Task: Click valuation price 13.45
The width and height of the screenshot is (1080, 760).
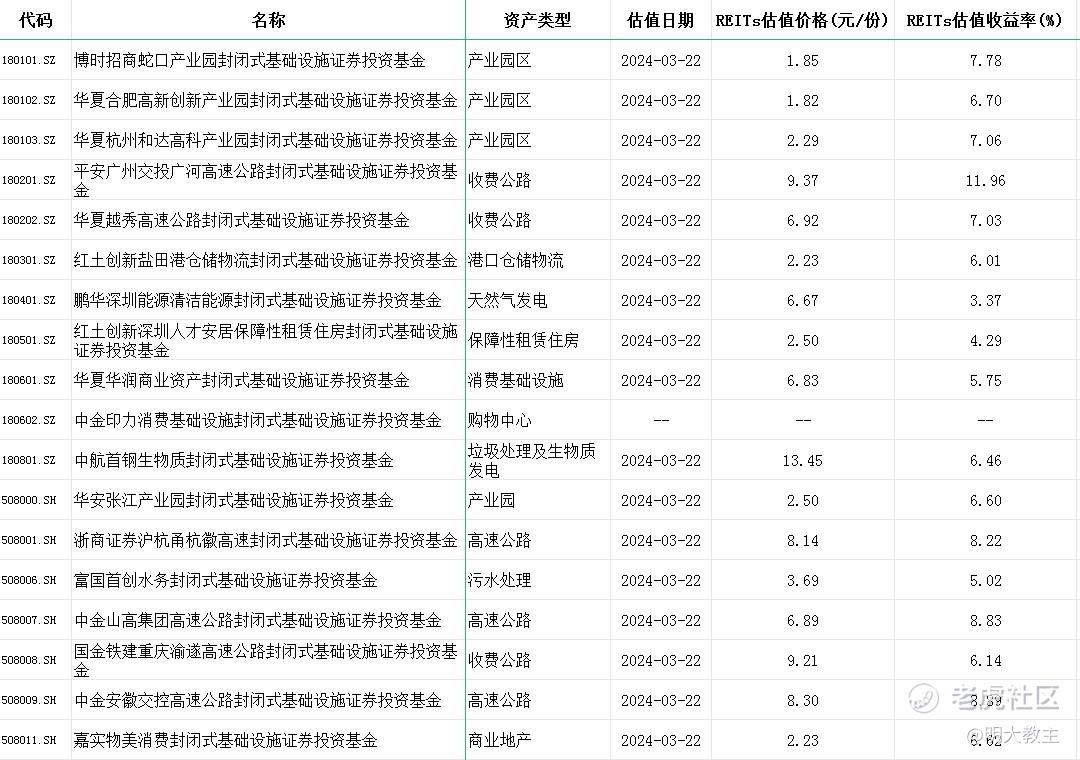Action: point(802,460)
